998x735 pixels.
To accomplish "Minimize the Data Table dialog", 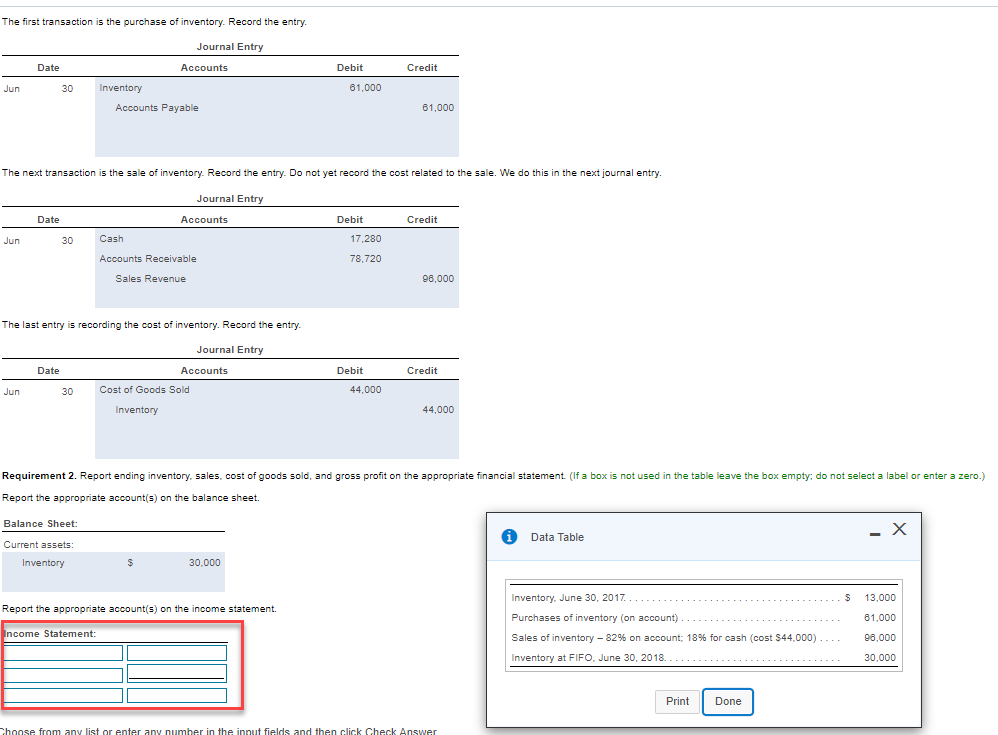I will 876,536.
